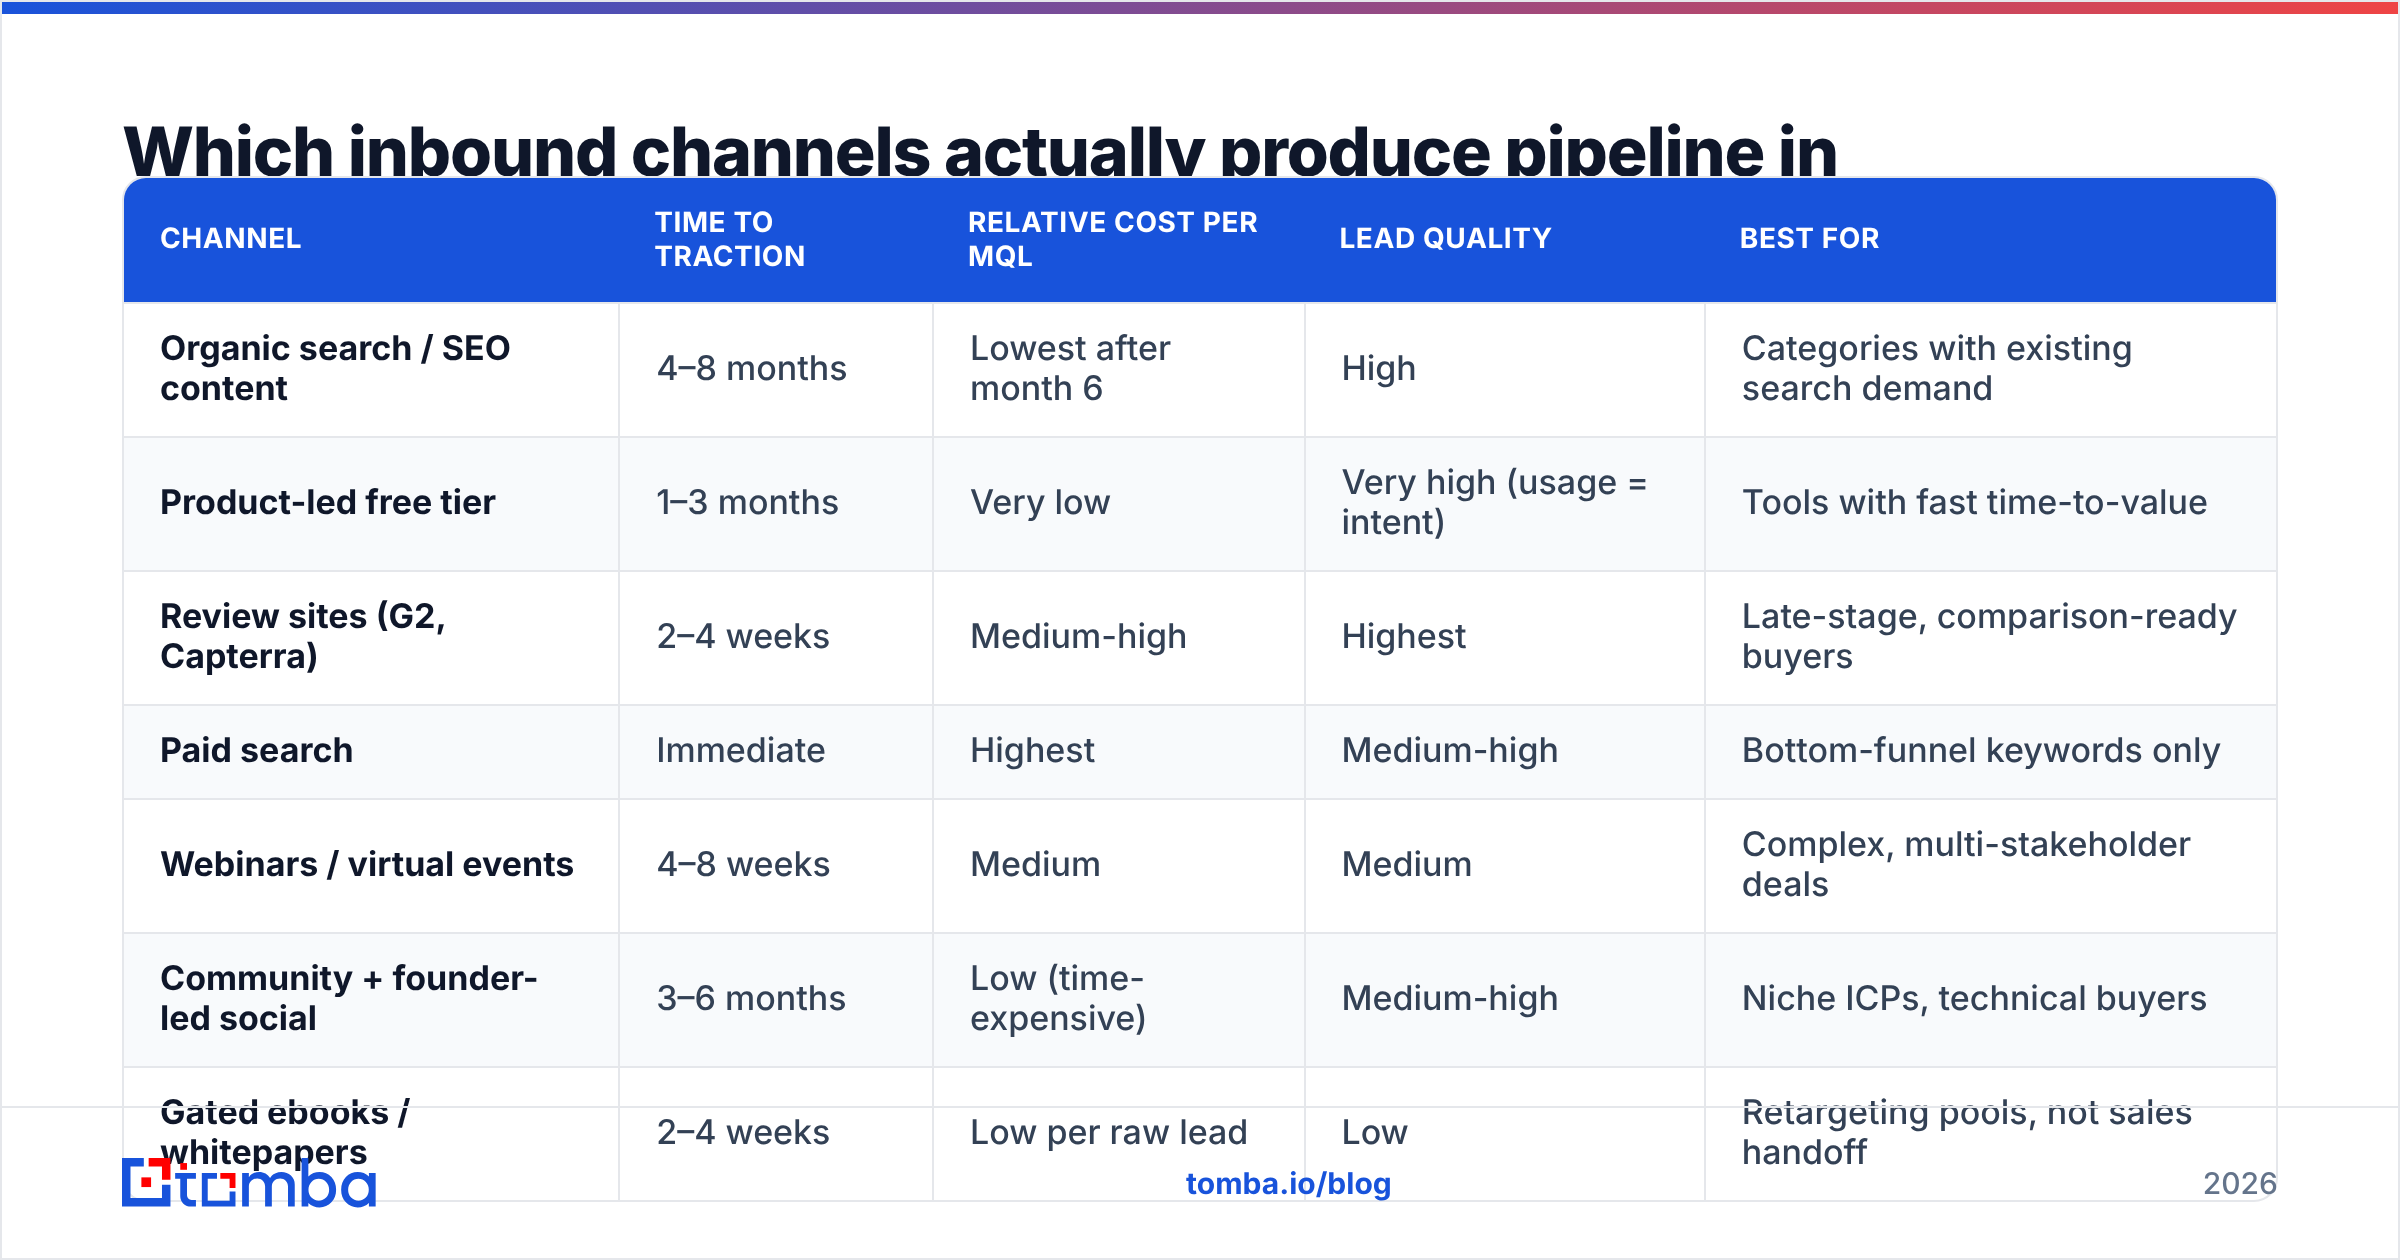Click Low (time-expensive) cell

[x=1119, y=999]
